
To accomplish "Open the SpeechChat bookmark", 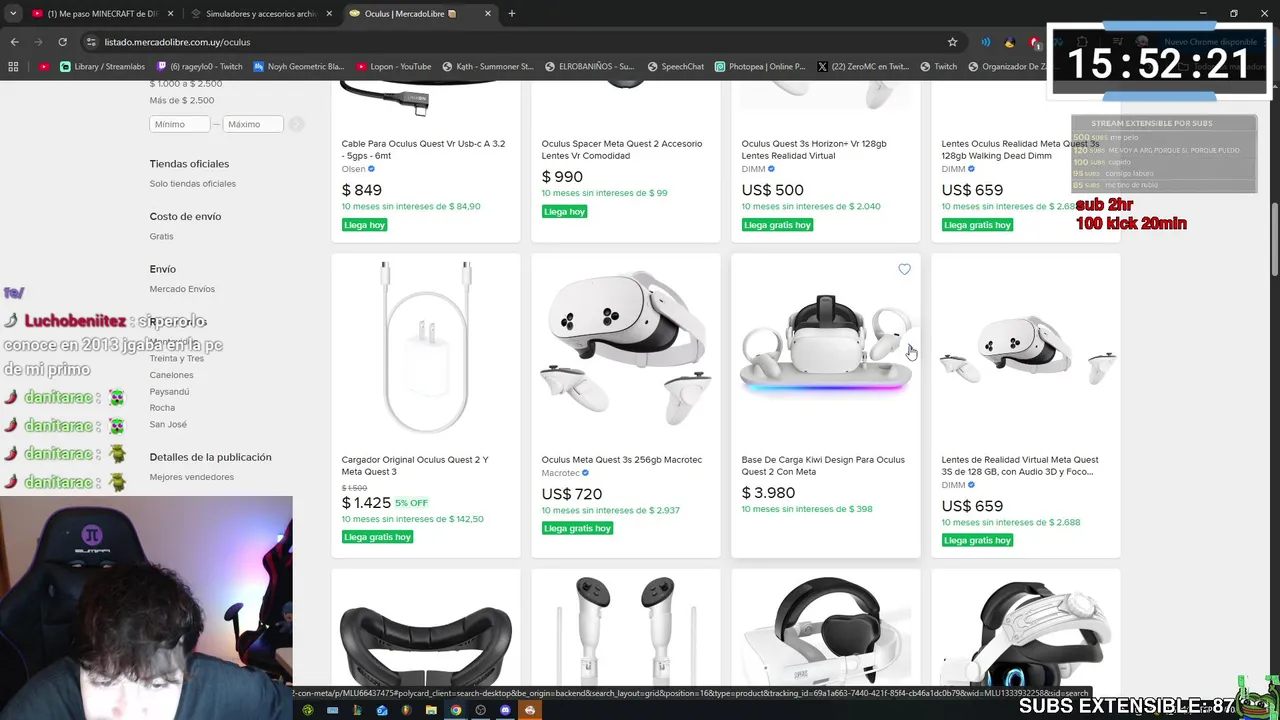I will (x=675, y=67).
